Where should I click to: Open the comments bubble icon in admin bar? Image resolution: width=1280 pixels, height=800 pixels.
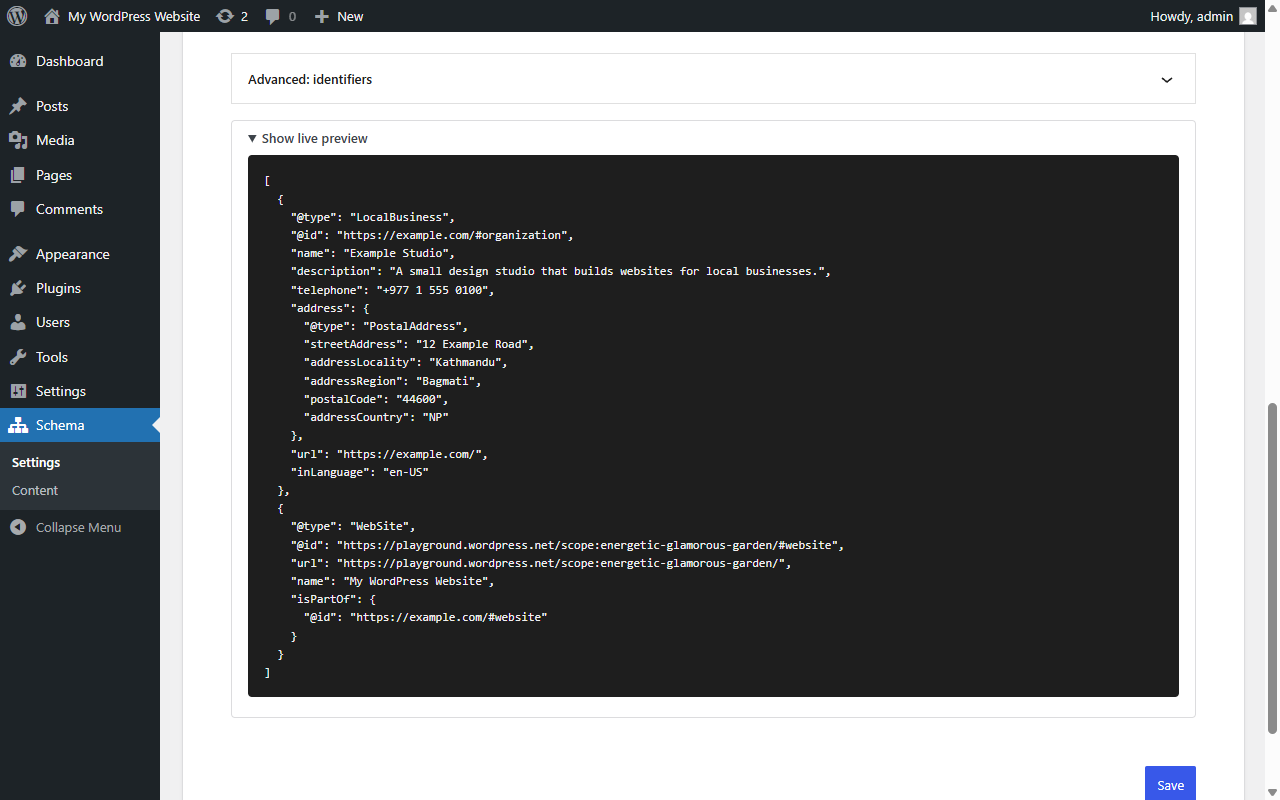[x=273, y=17]
